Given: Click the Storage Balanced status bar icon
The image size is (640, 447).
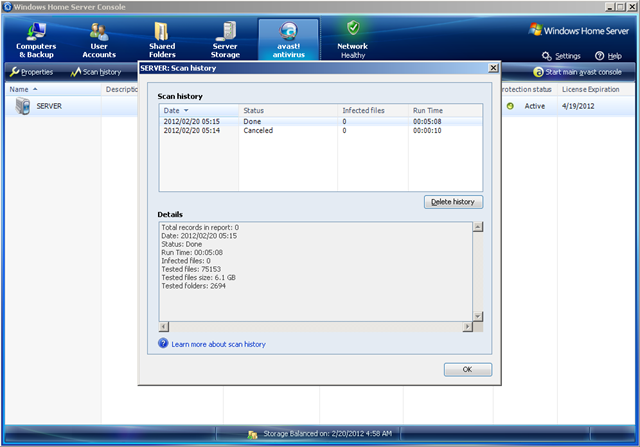Looking at the screenshot, I should 252,434.
